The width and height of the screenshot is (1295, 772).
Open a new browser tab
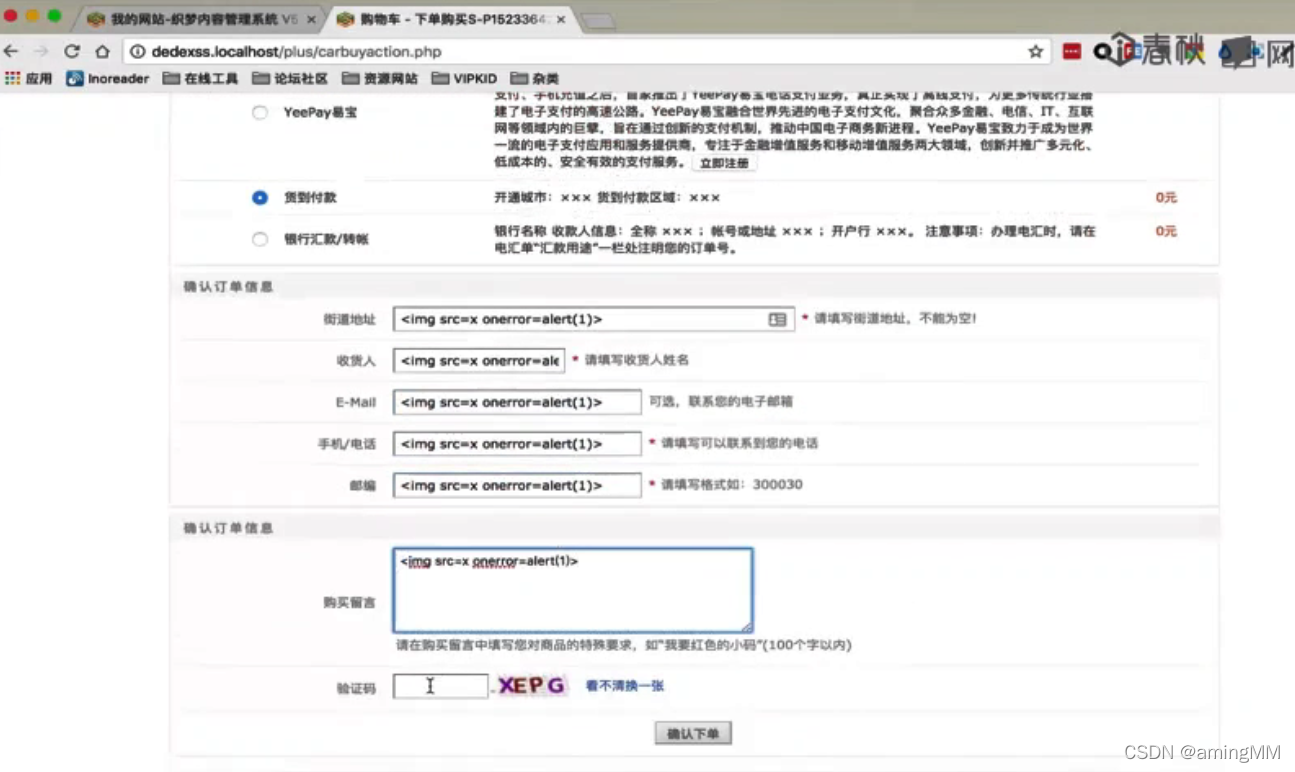point(597,21)
